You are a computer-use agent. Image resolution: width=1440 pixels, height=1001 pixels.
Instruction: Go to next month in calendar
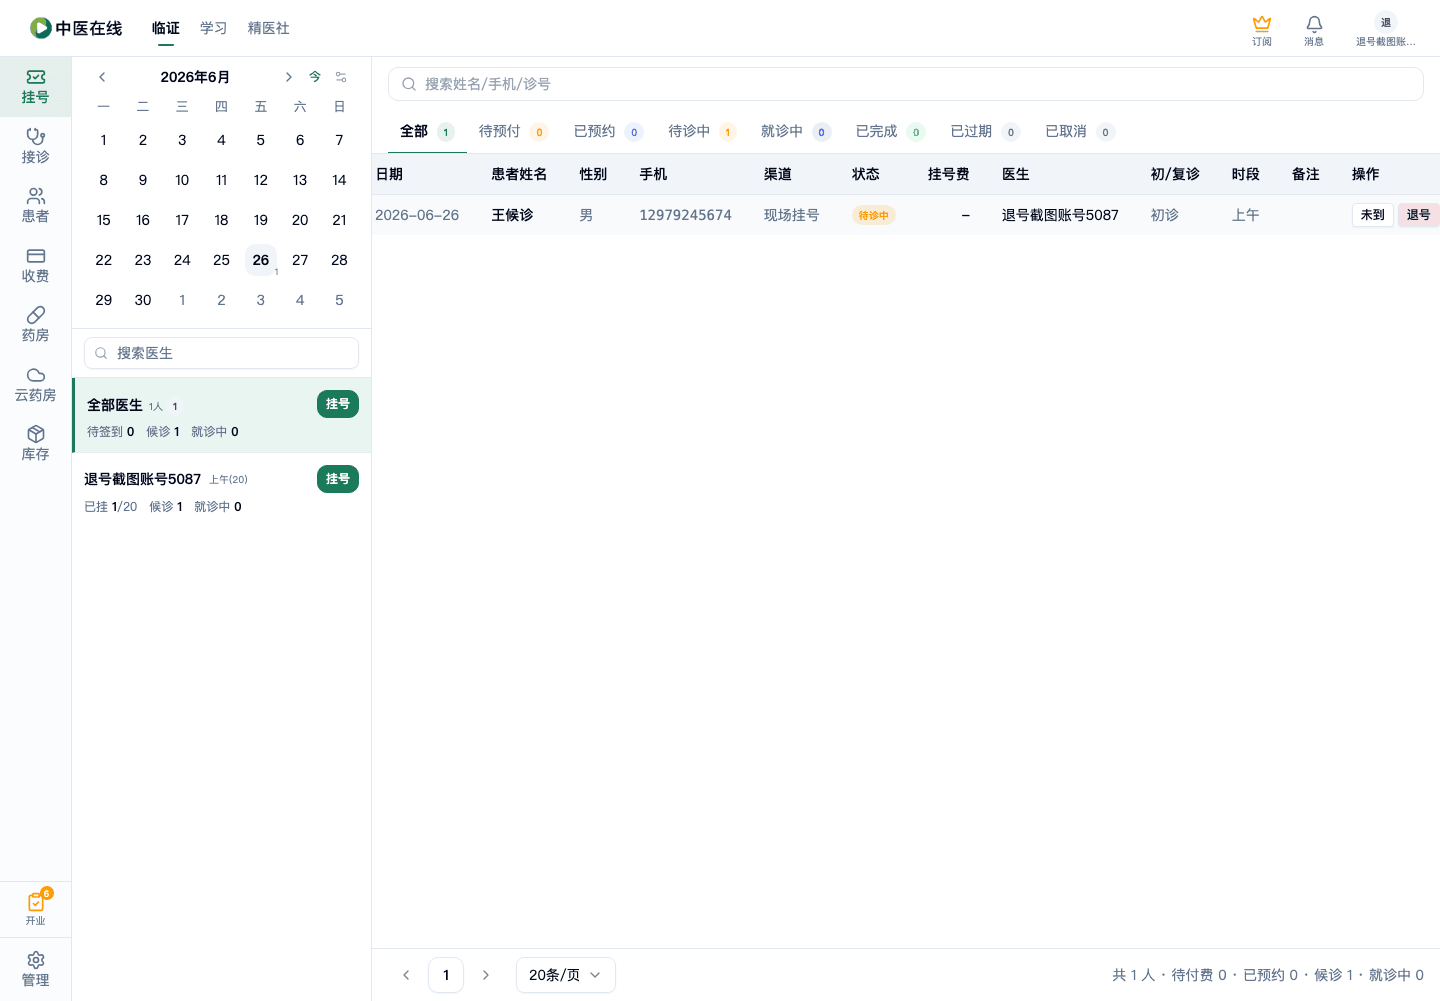tap(288, 77)
